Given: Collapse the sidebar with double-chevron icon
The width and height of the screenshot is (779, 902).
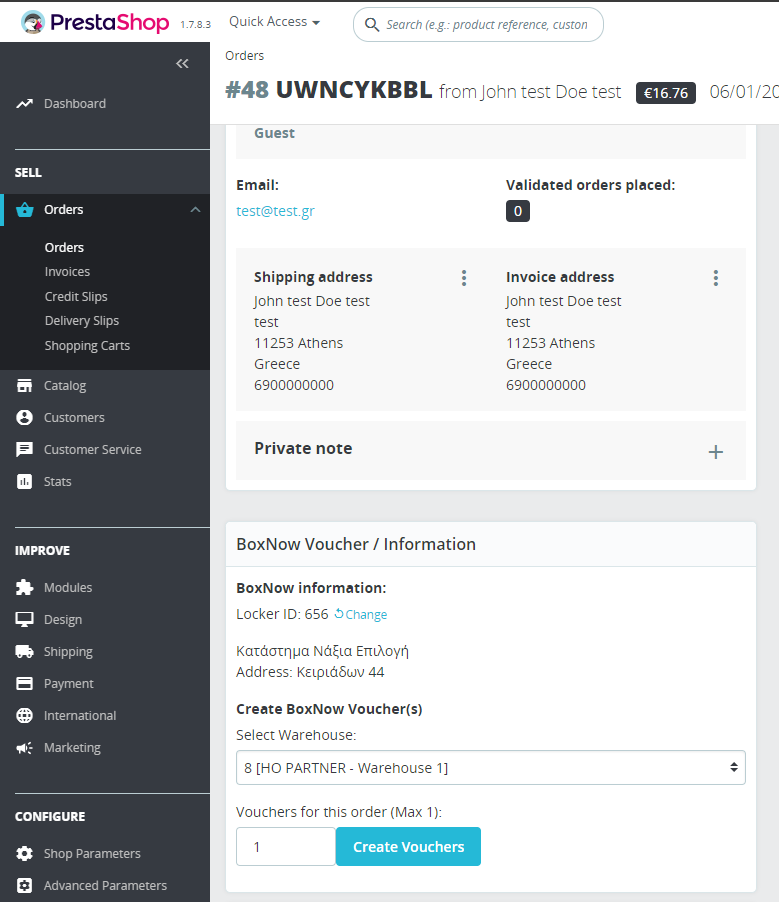Looking at the screenshot, I should 182,64.
